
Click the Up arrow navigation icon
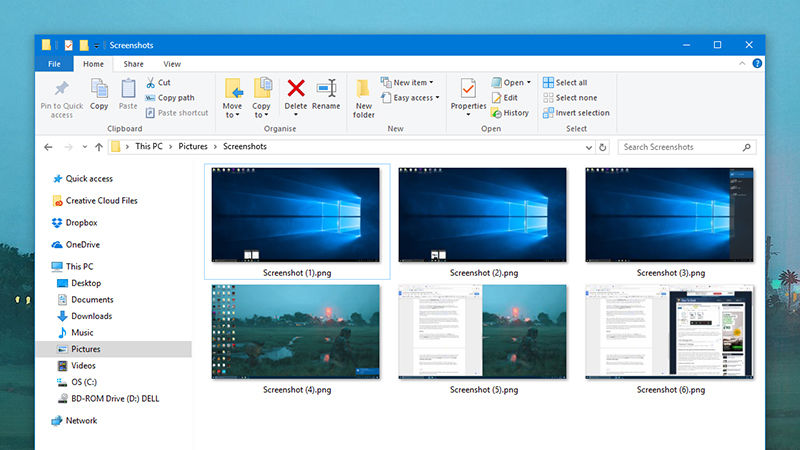click(98, 147)
